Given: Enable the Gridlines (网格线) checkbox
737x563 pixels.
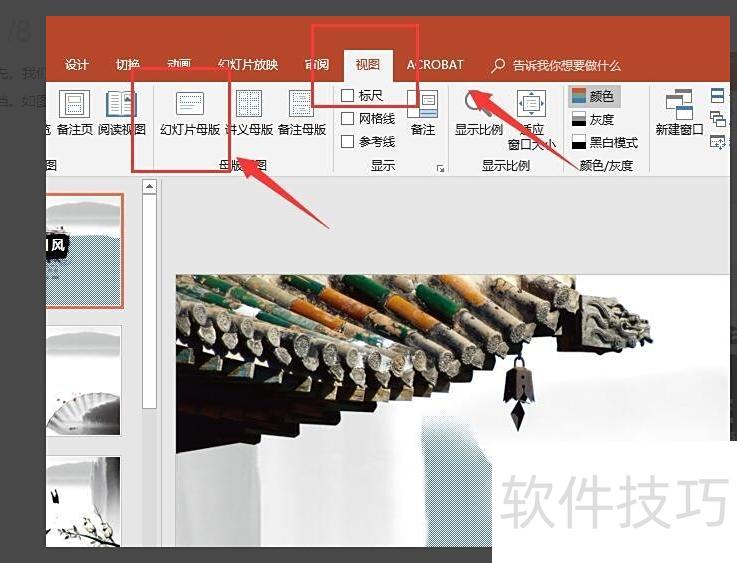Looking at the screenshot, I should [347, 118].
